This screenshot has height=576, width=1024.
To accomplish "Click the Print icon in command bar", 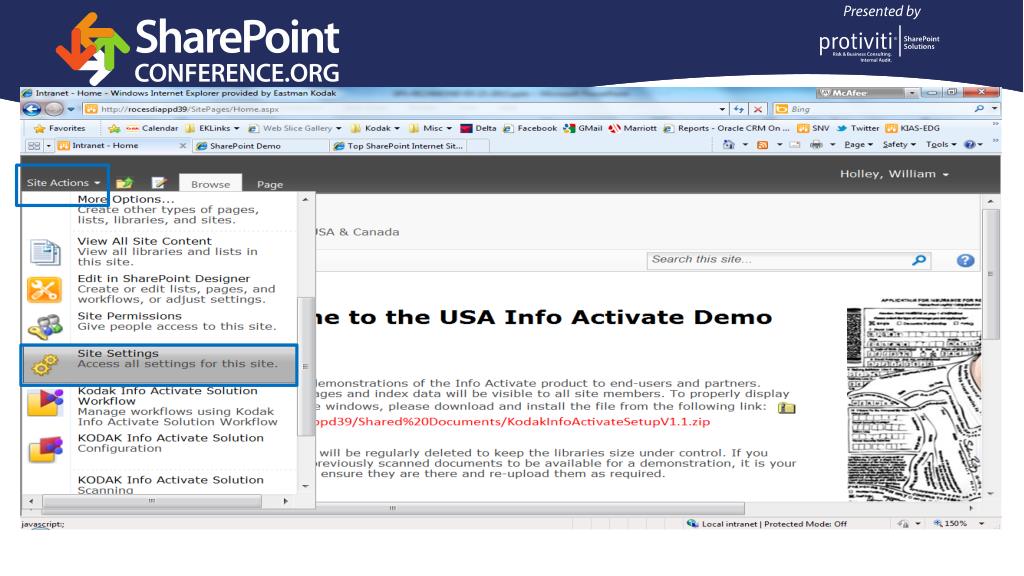I will point(816,144).
